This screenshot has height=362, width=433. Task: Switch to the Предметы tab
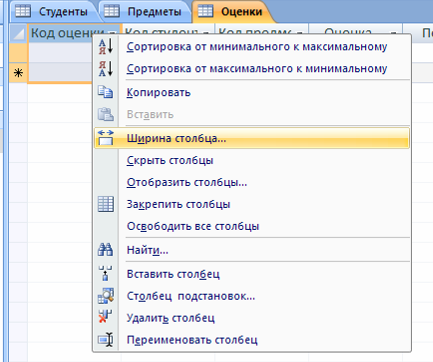(x=144, y=12)
